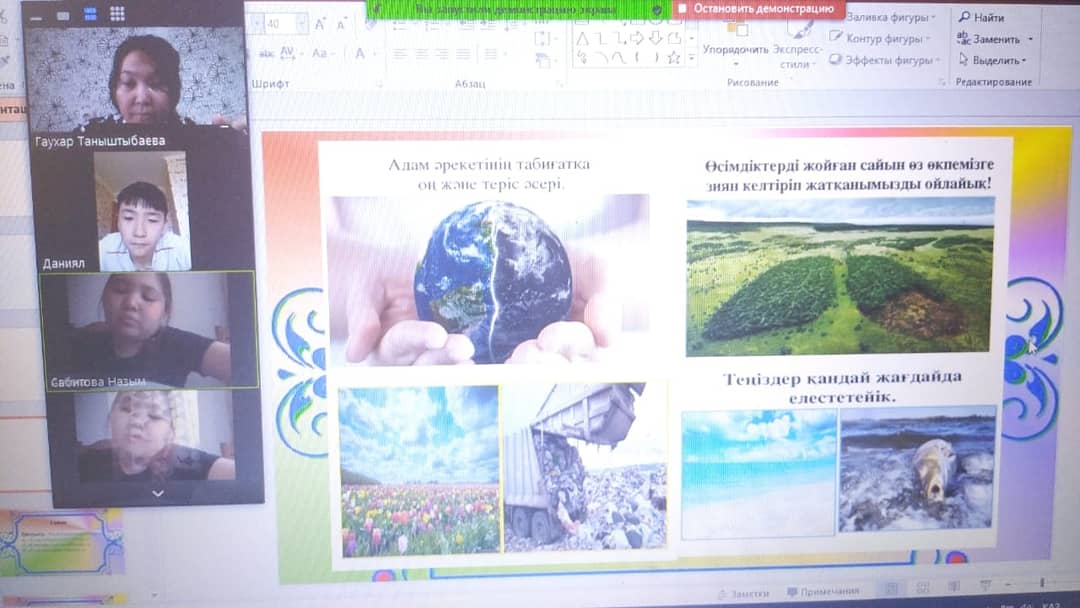Viewport: 1080px width, 608px height.
Task: Click the Найти search button
Action: tap(981, 17)
